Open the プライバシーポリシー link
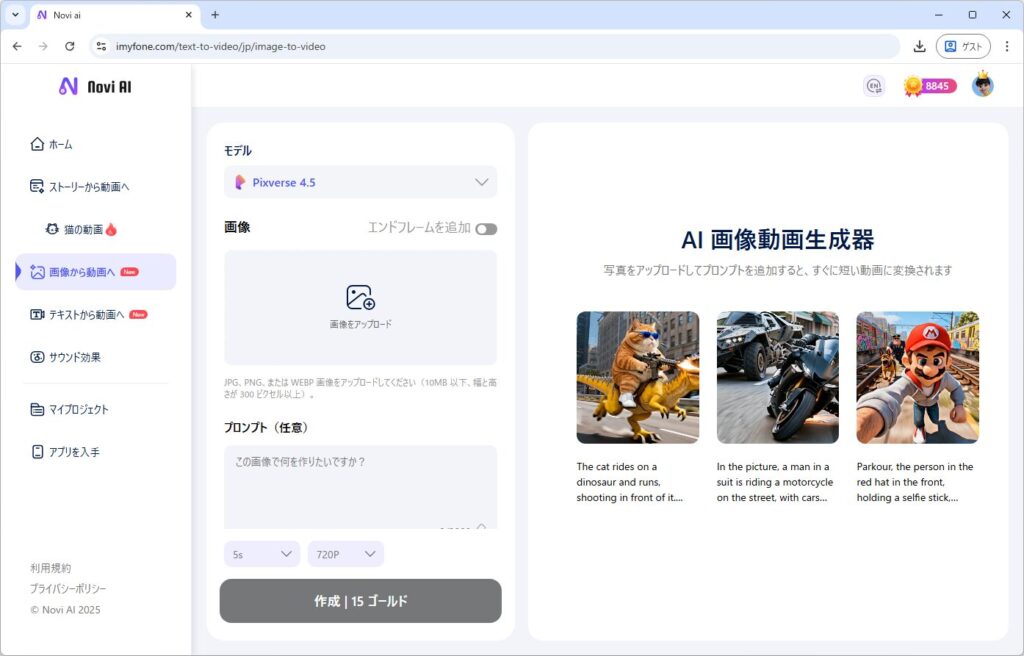1024x656 pixels. (68, 589)
